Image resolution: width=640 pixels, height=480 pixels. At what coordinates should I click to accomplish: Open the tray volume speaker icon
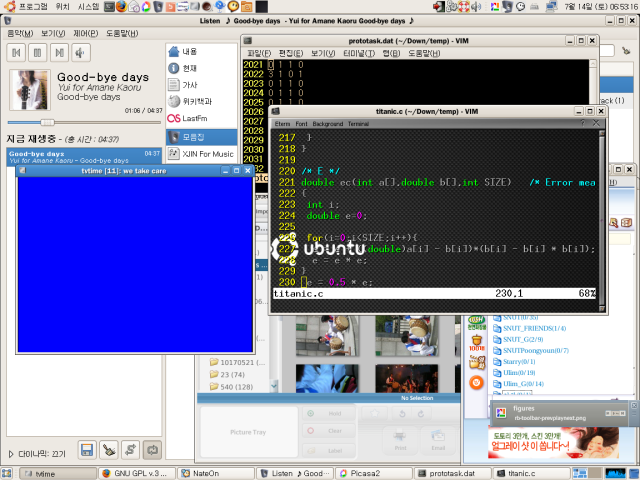(476, 7)
